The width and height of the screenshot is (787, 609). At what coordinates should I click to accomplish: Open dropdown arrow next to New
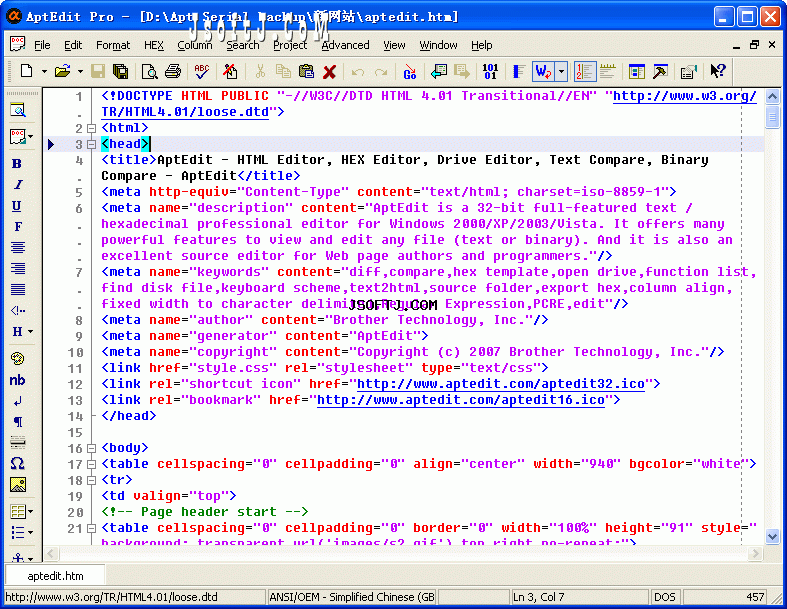pyautogui.click(x=44, y=71)
